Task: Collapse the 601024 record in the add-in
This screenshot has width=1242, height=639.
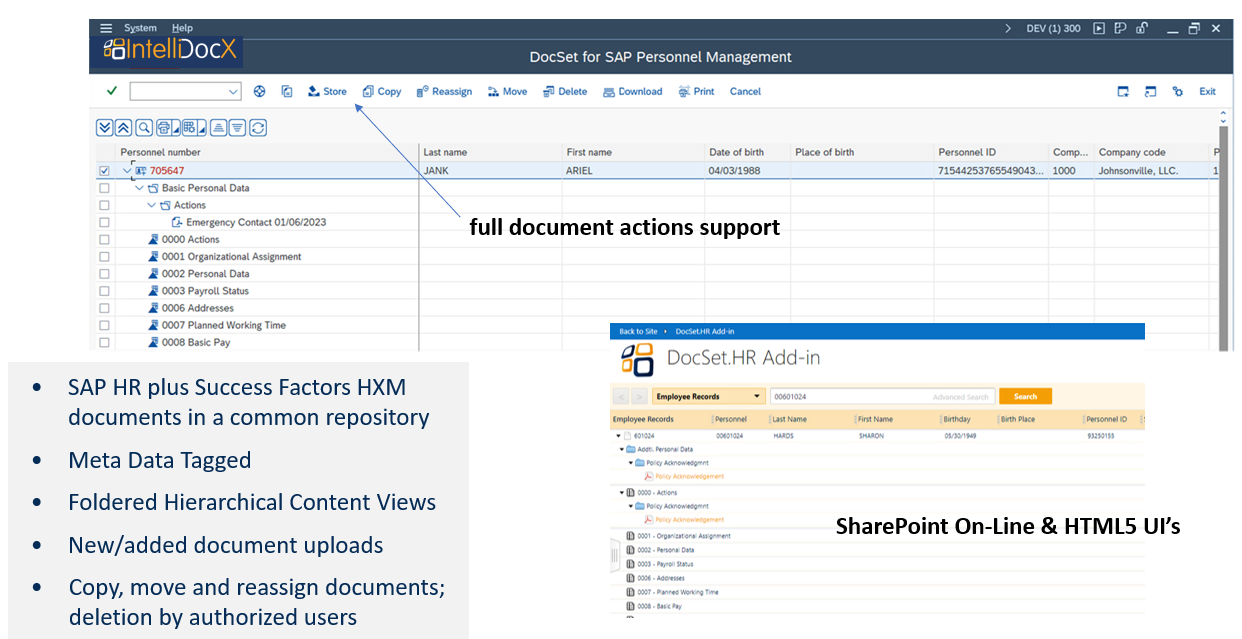Action: [618, 436]
